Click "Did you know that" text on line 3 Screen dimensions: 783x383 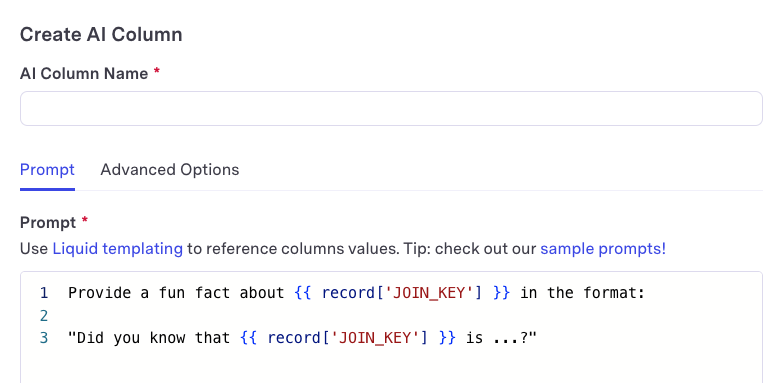coord(149,338)
